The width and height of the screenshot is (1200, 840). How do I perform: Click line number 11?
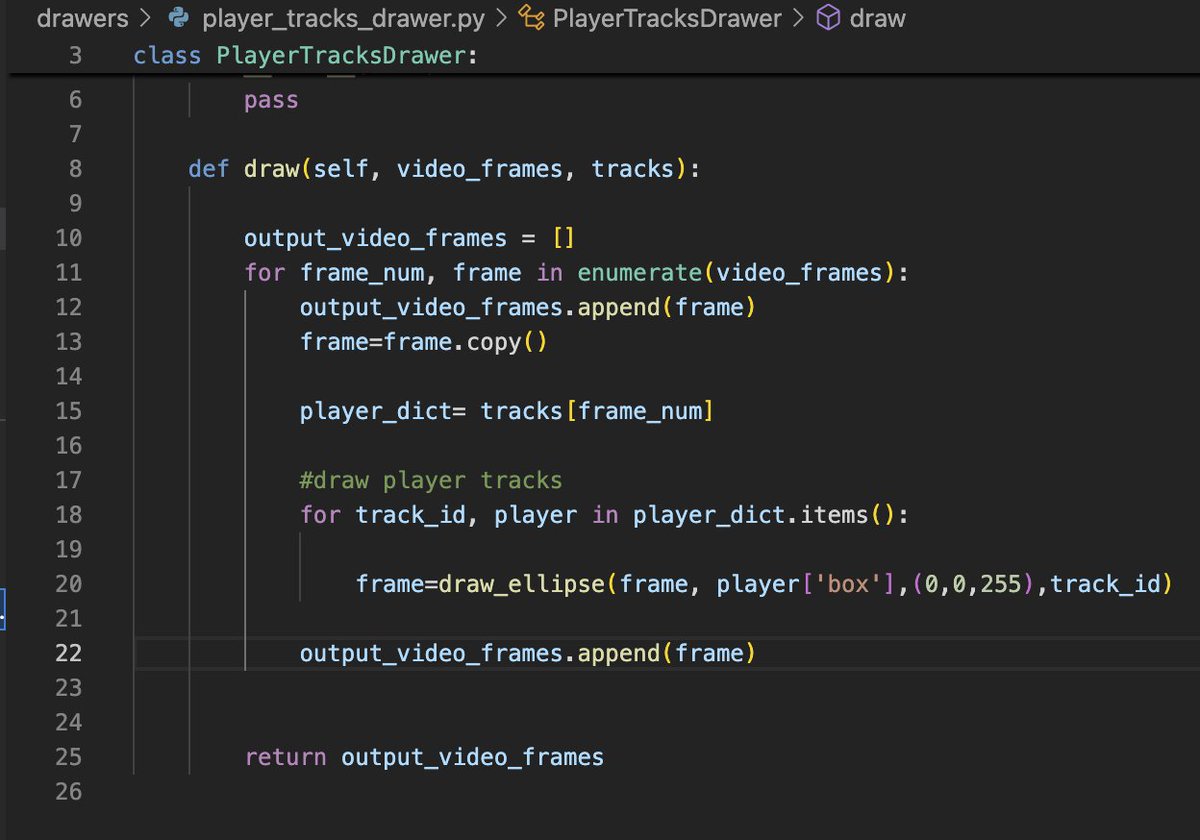pyautogui.click(x=69, y=272)
